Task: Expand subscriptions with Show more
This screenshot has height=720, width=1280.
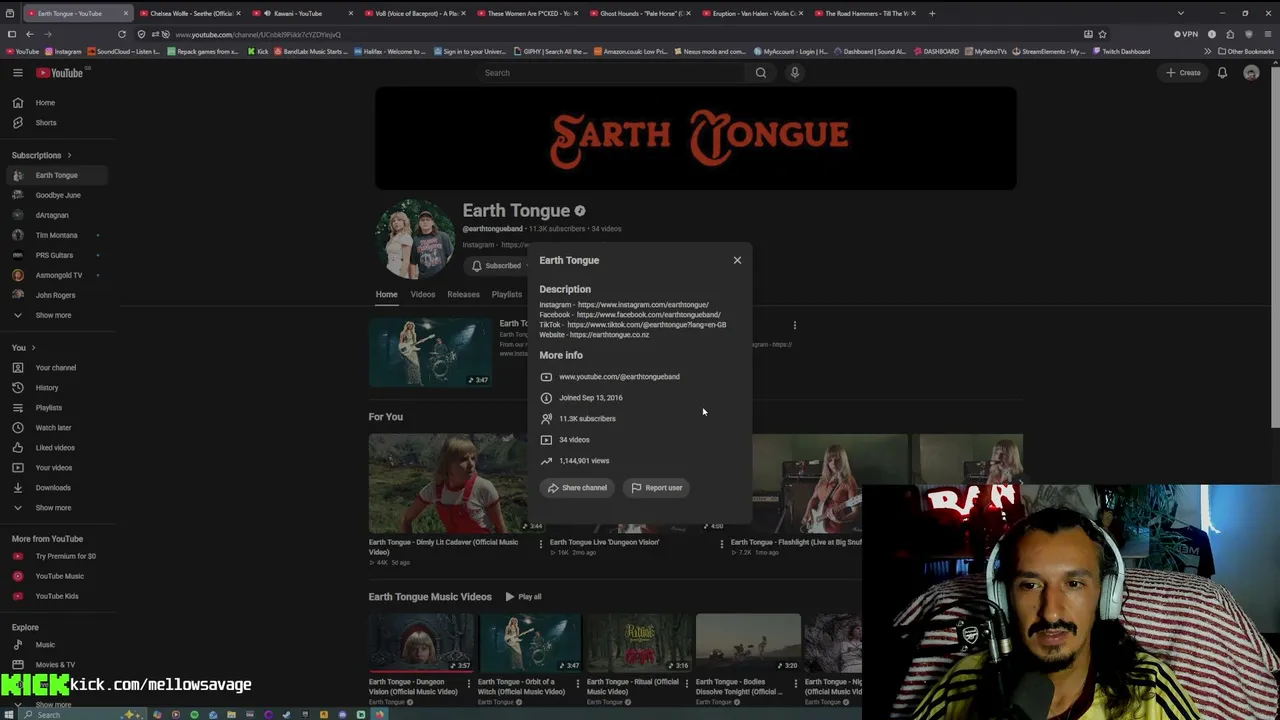Action: pyautogui.click(x=56, y=315)
